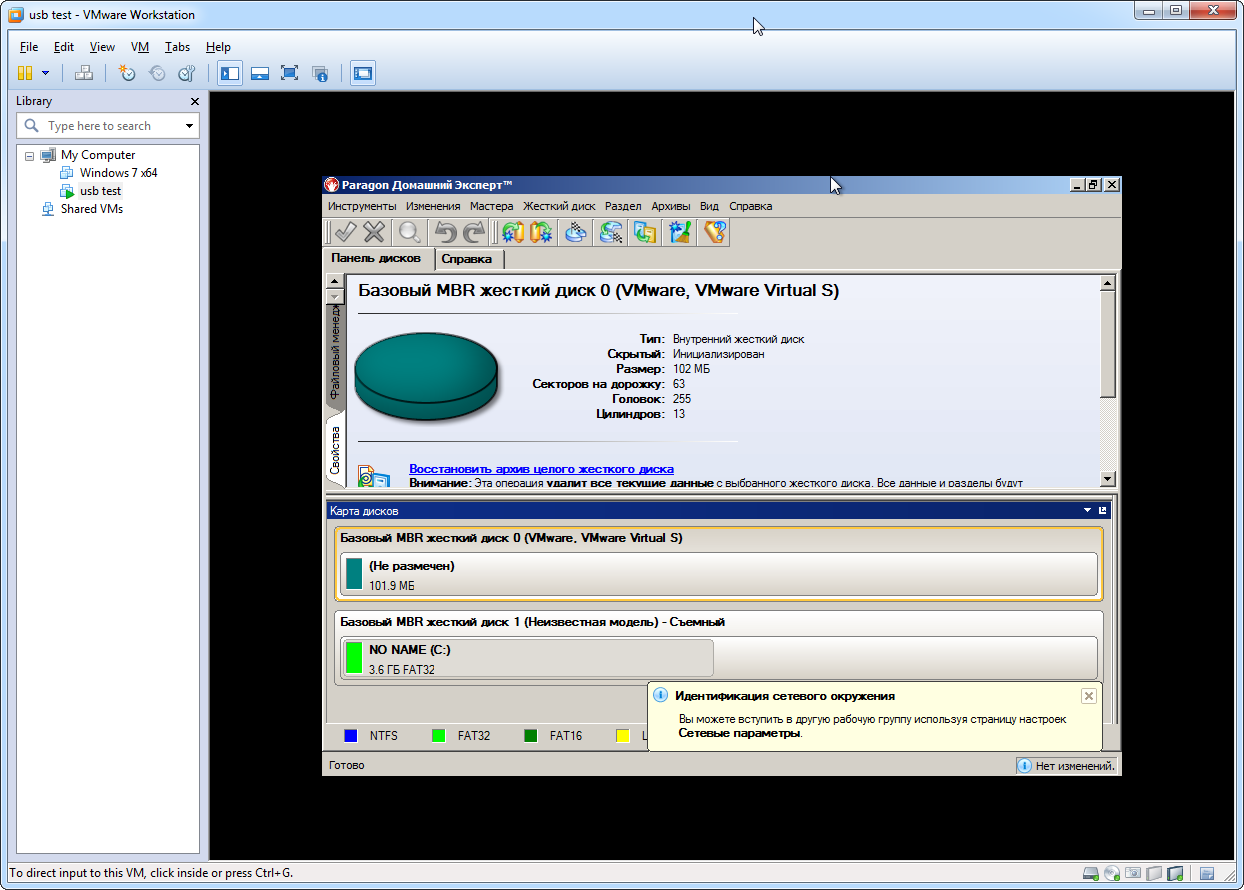Open the VM menu
1244x890 pixels.
pos(140,47)
